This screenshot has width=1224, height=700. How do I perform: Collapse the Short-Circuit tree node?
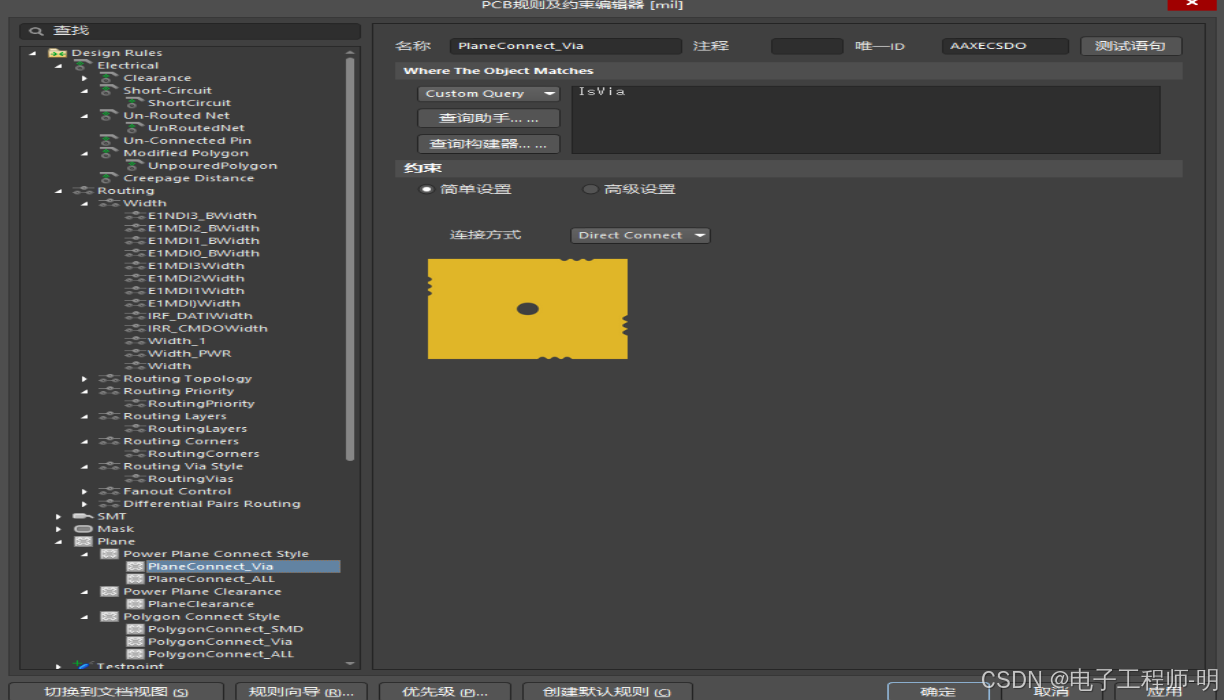(85, 91)
